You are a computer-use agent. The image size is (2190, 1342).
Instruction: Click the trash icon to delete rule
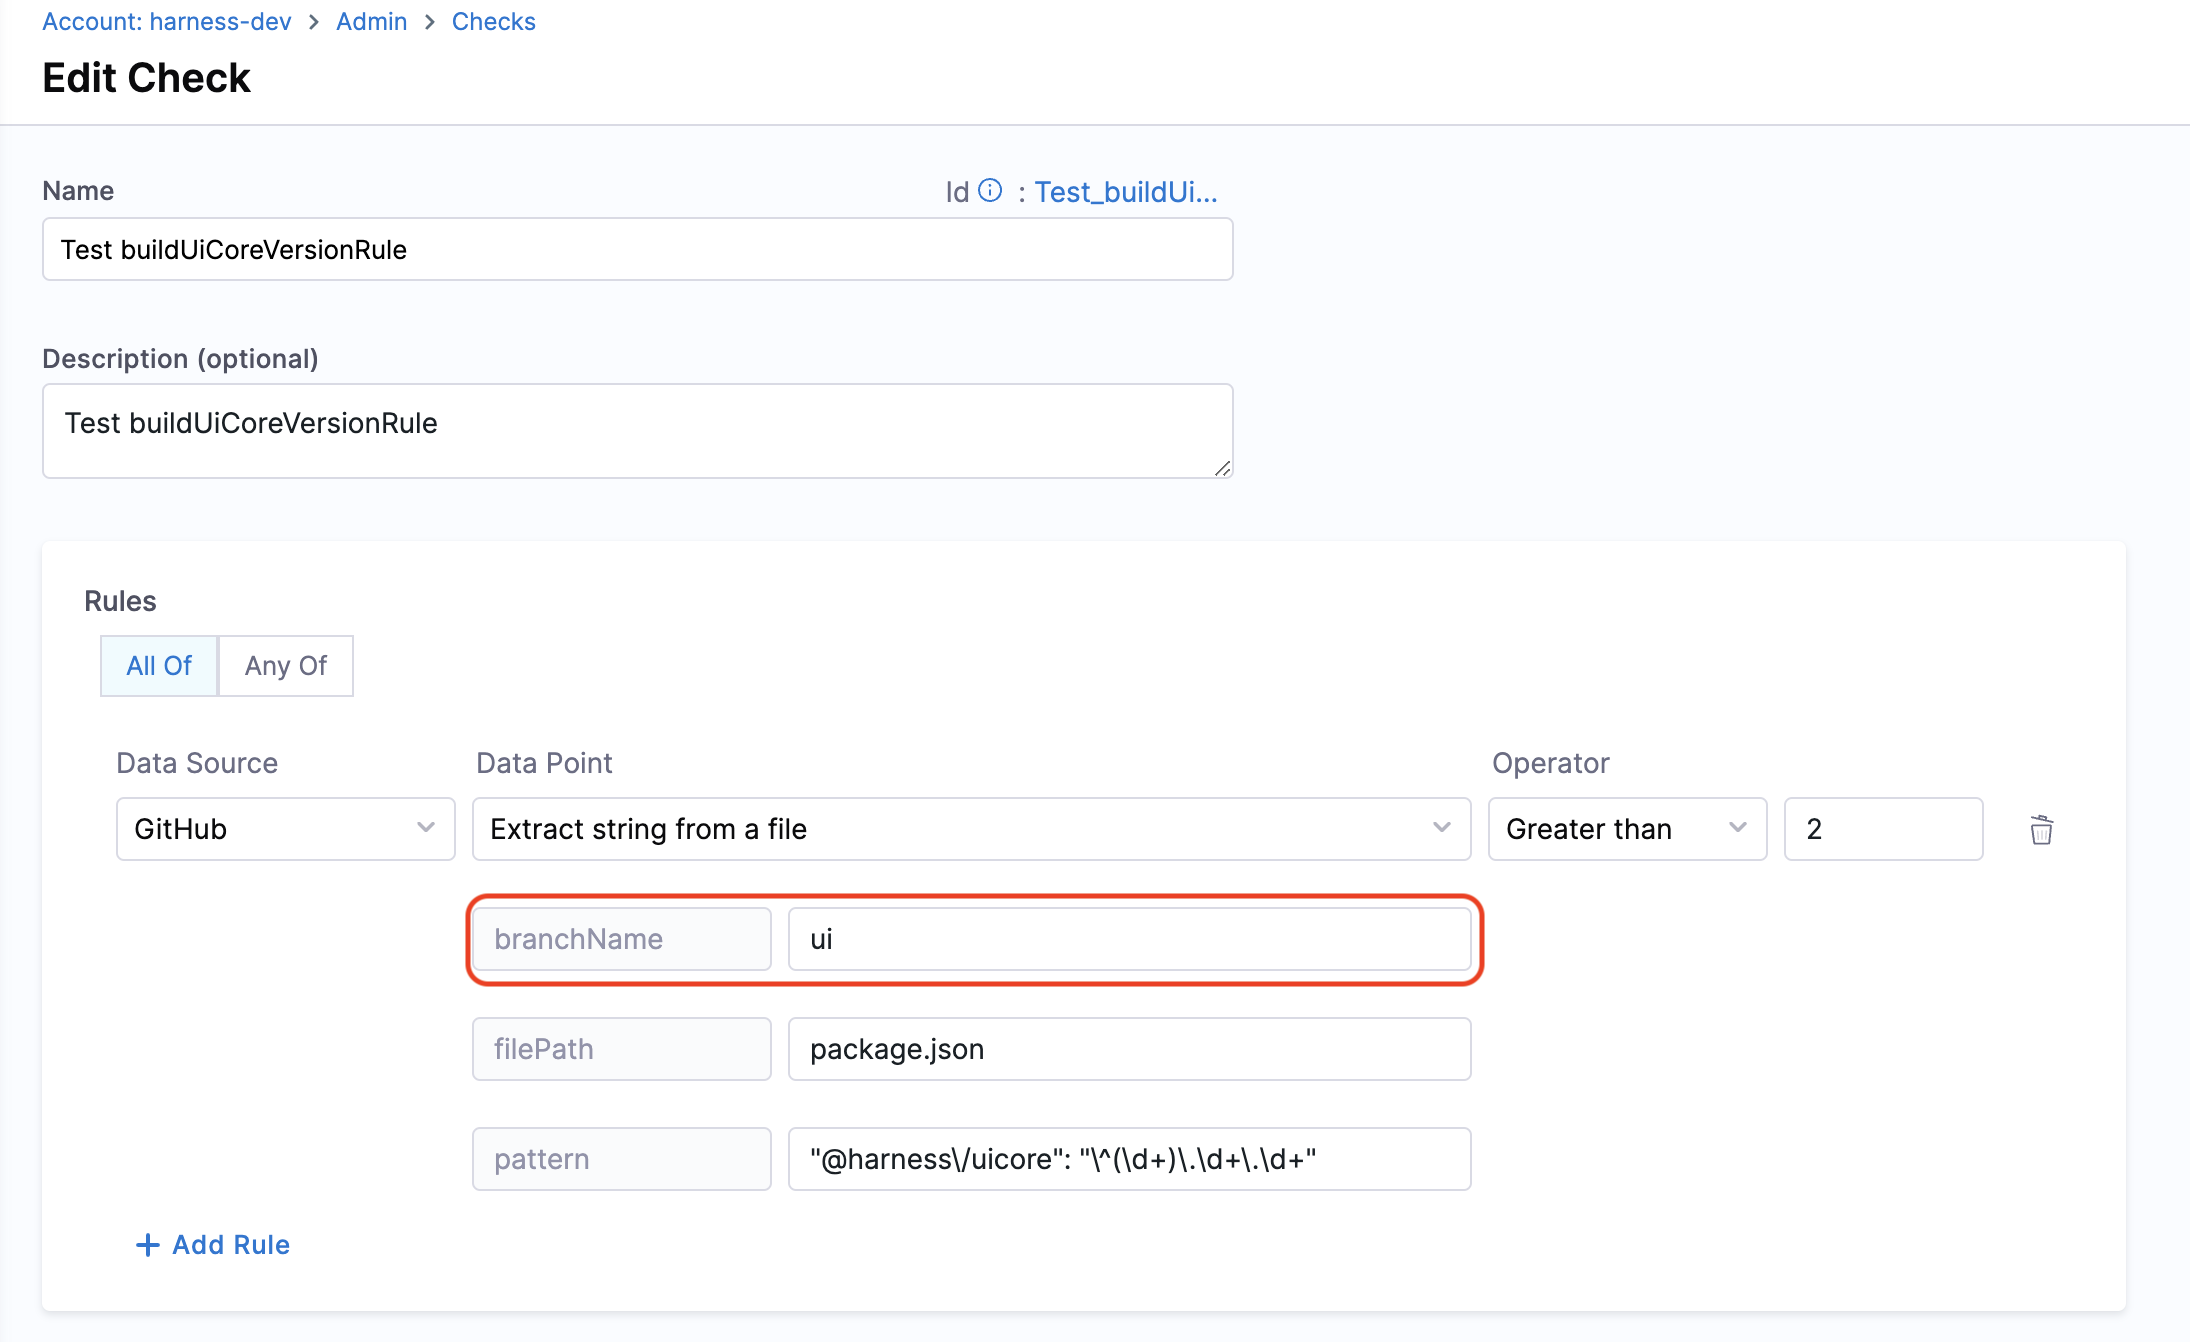[x=2041, y=830]
